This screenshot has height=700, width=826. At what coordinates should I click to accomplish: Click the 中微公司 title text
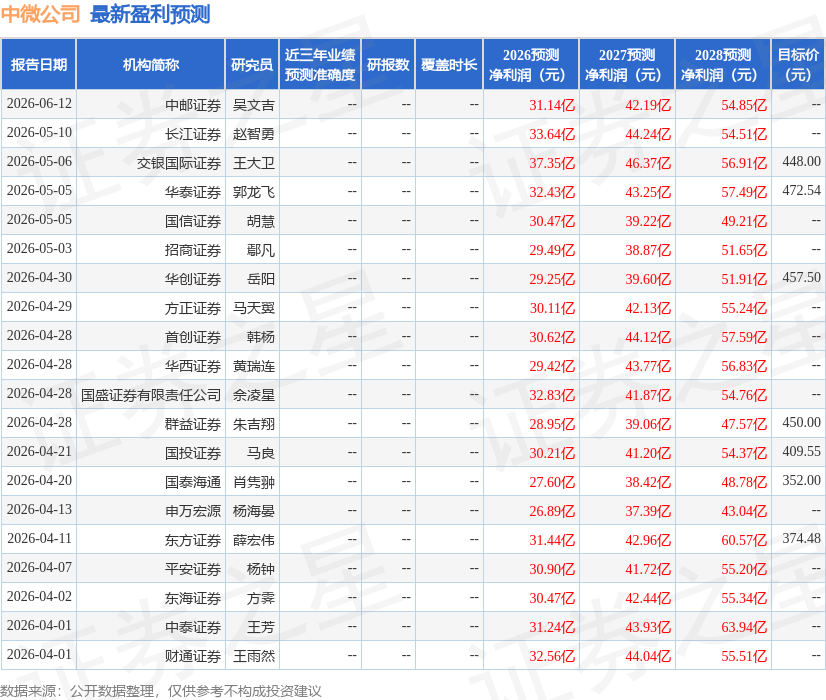click(x=41, y=14)
